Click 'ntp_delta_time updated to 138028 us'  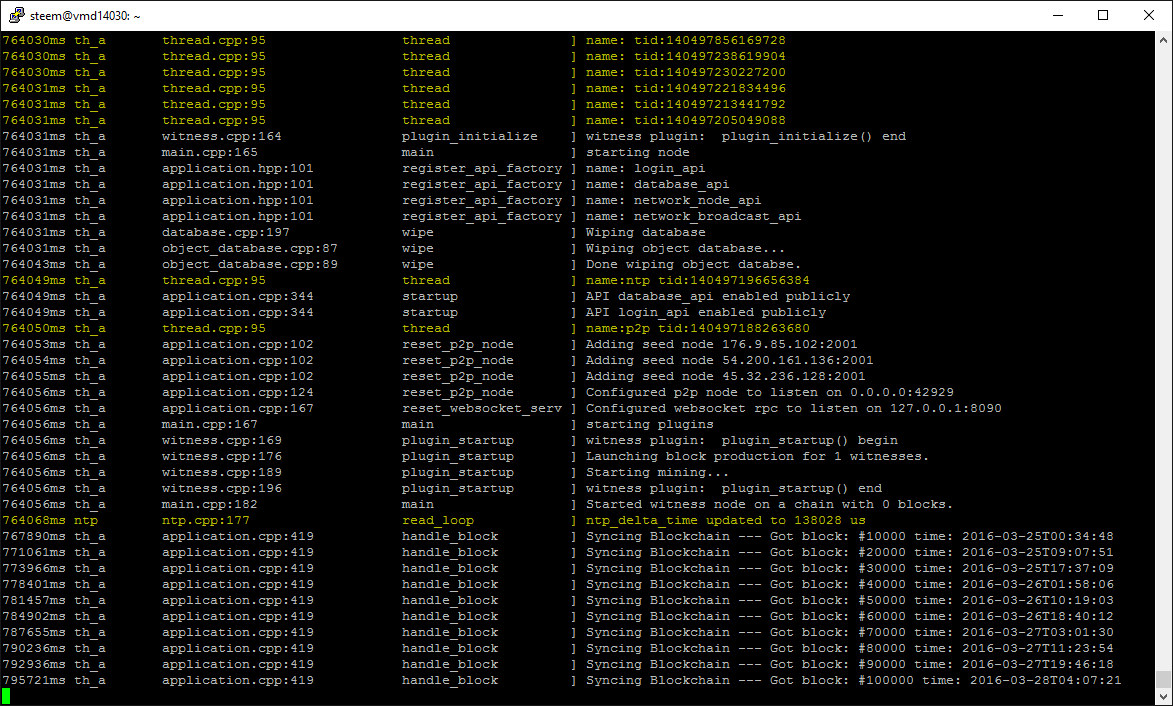click(x=726, y=521)
